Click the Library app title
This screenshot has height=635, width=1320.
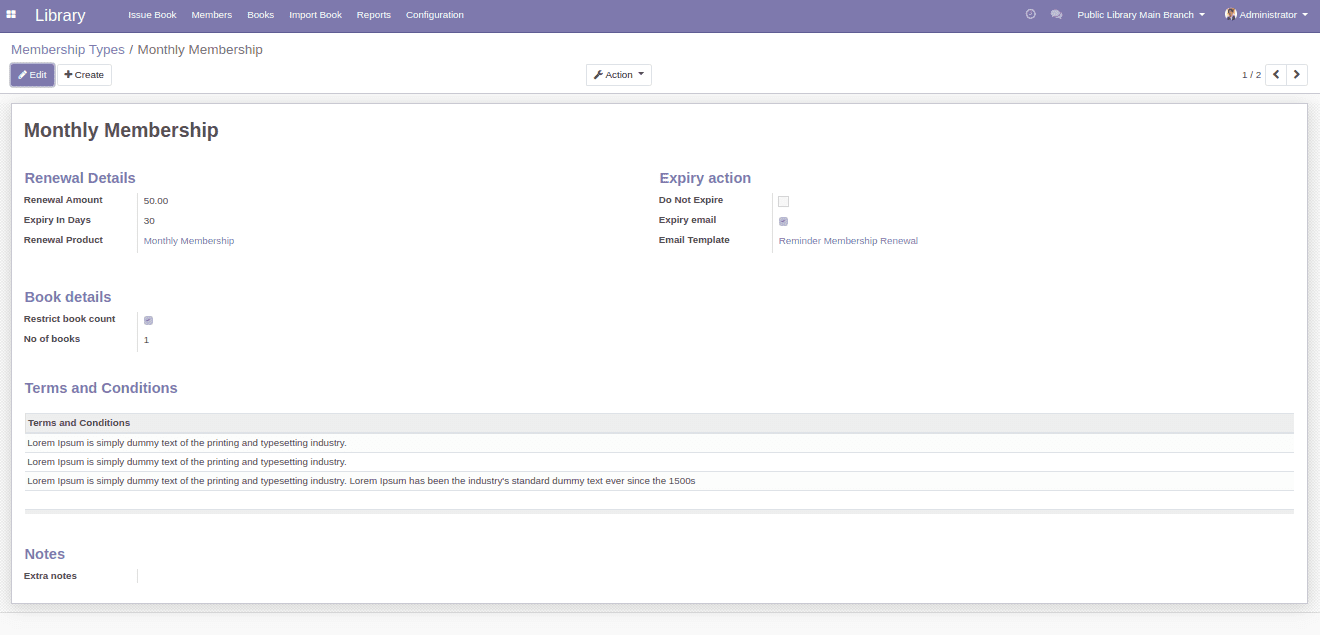point(60,15)
